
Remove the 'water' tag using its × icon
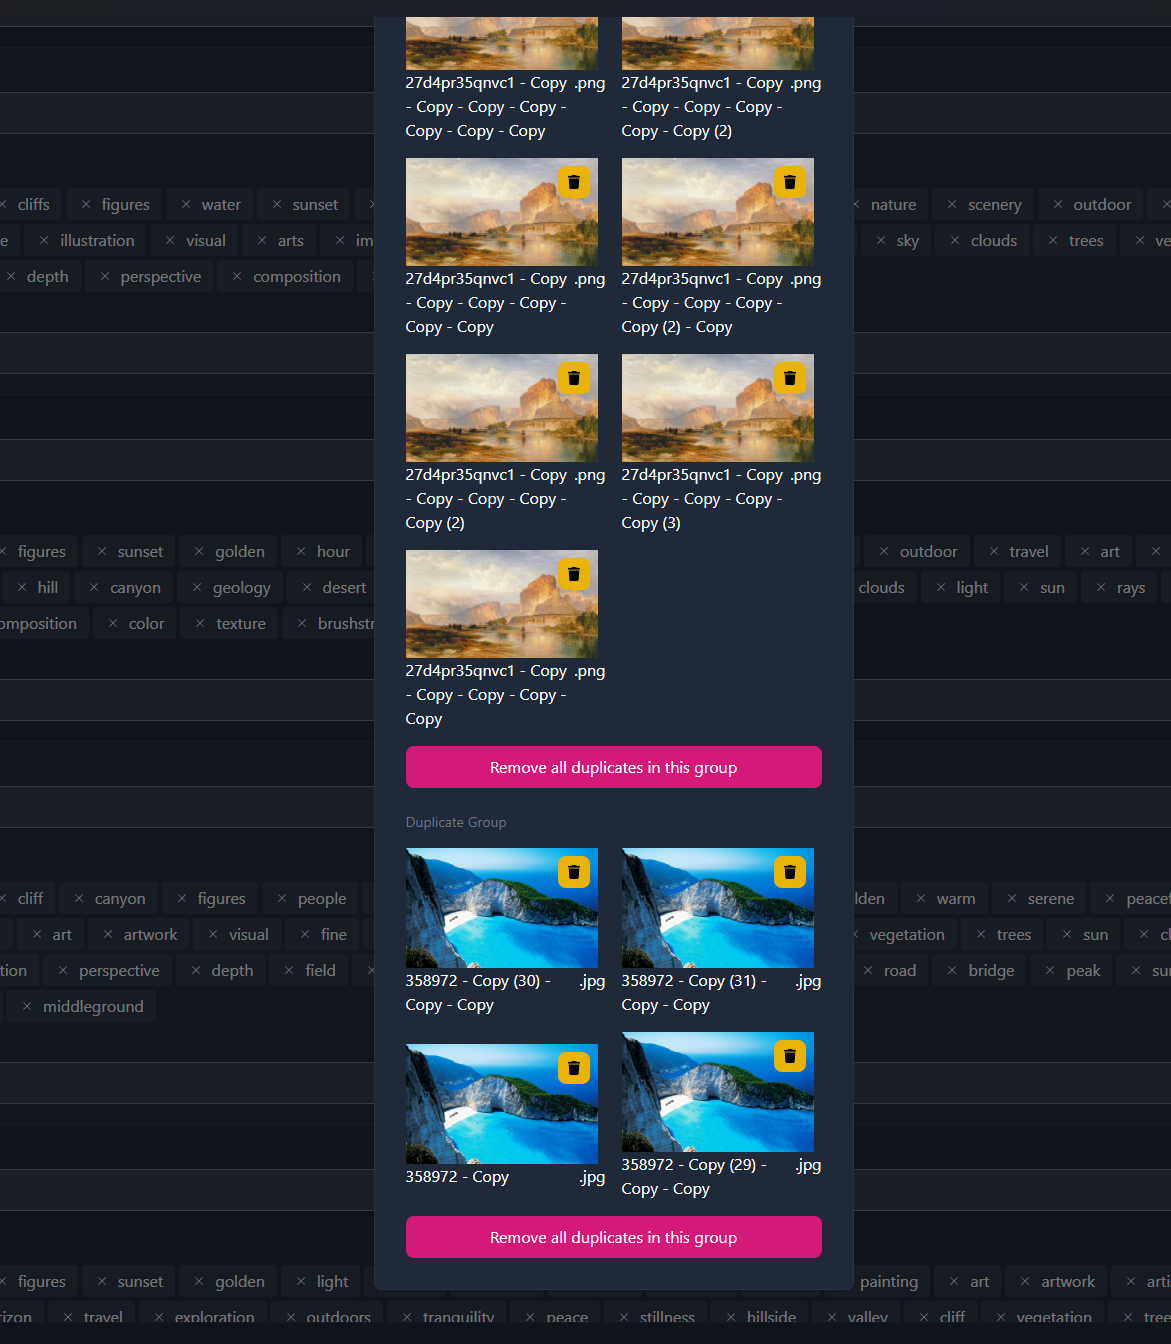coord(186,205)
